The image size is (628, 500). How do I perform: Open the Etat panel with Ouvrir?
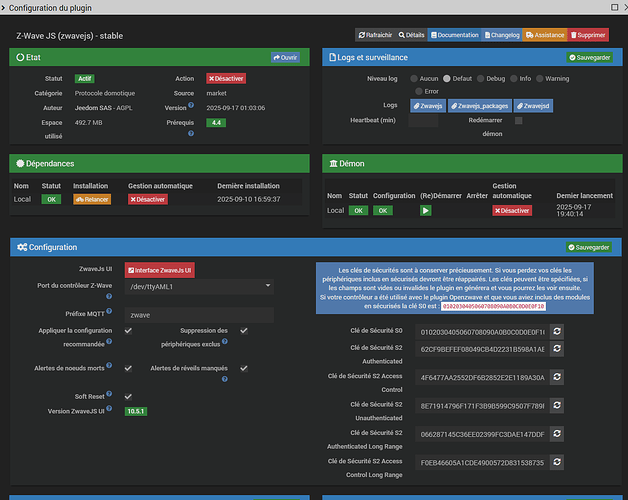coord(285,58)
